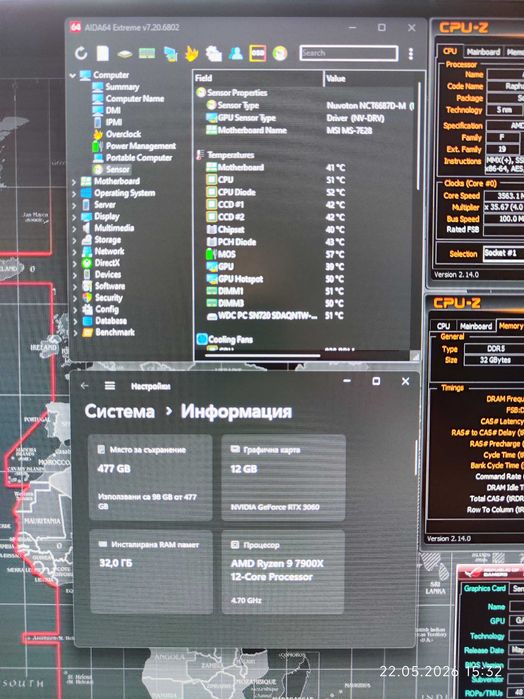
Task: Select Summary in the AIDA64 tree
Action: (122, 87)
